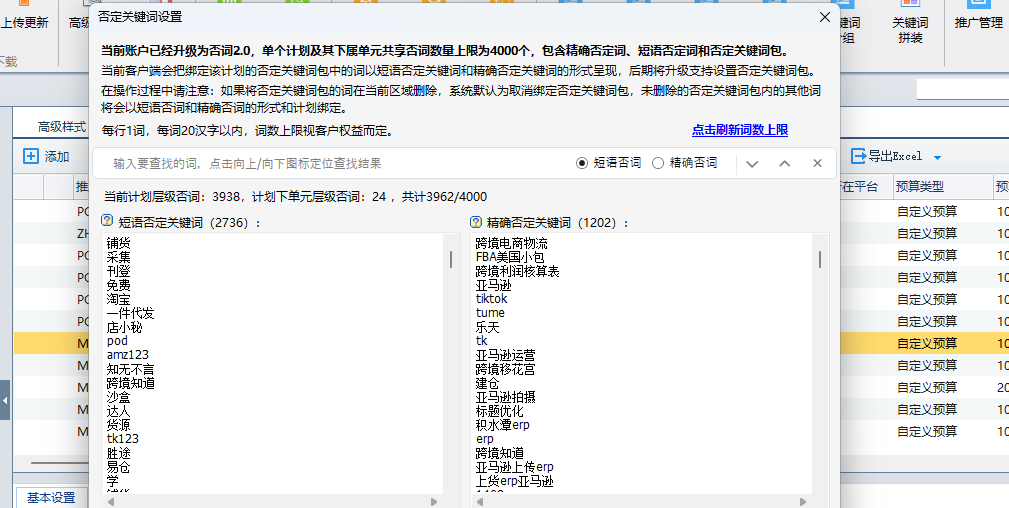This screenshot has height=508, width=1009.
Task: Select 胜途 in the phrase list
Action: (x=118, y=453)
